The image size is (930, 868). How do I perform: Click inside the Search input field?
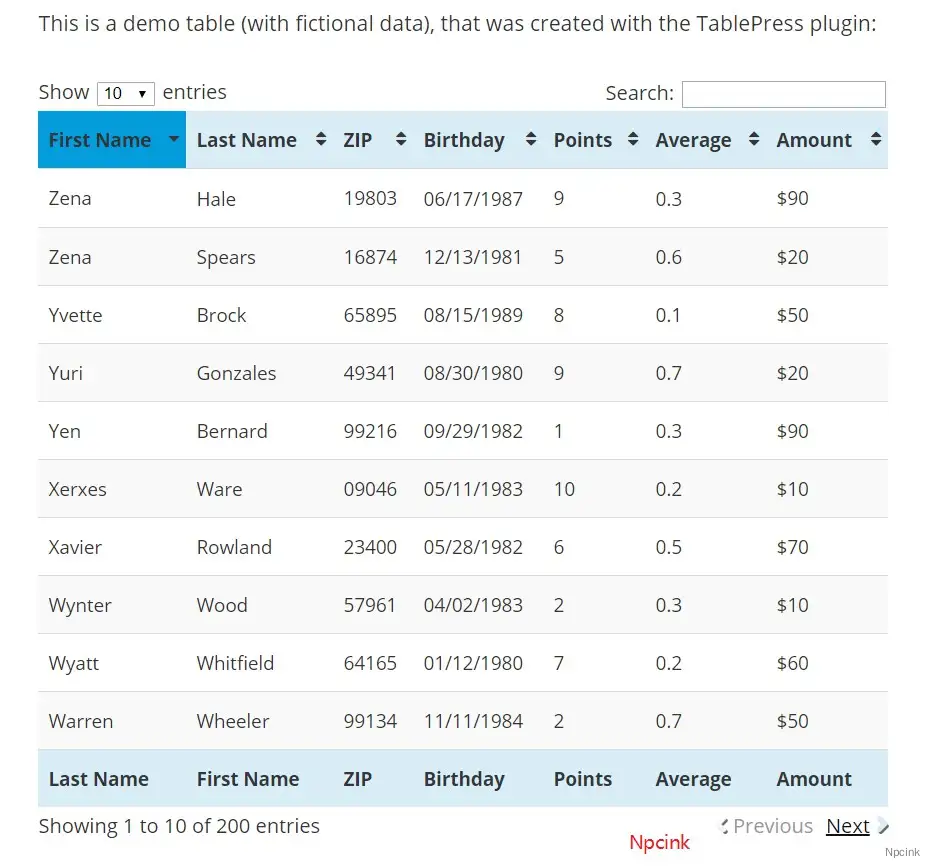point(784,94)
